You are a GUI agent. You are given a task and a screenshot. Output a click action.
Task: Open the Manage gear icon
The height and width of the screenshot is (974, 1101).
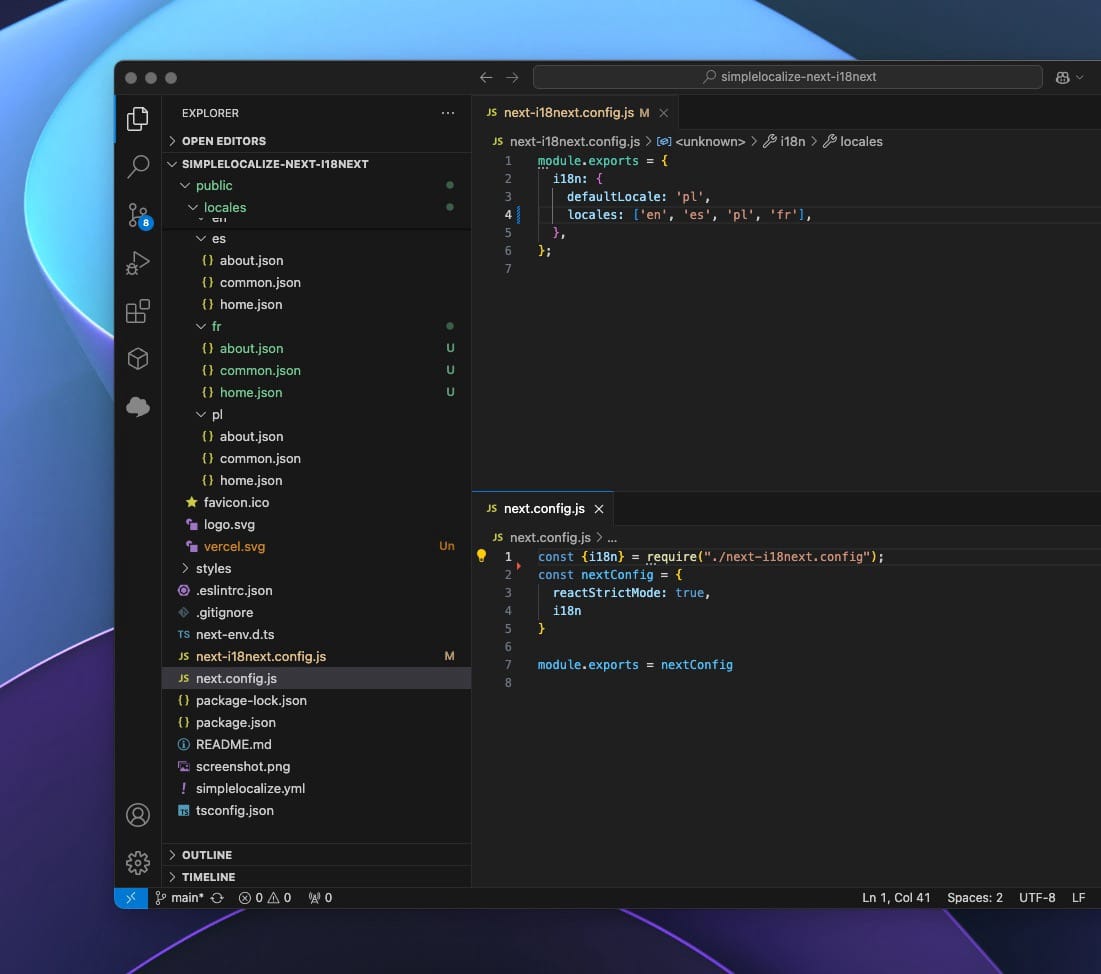tap(138, 862)
